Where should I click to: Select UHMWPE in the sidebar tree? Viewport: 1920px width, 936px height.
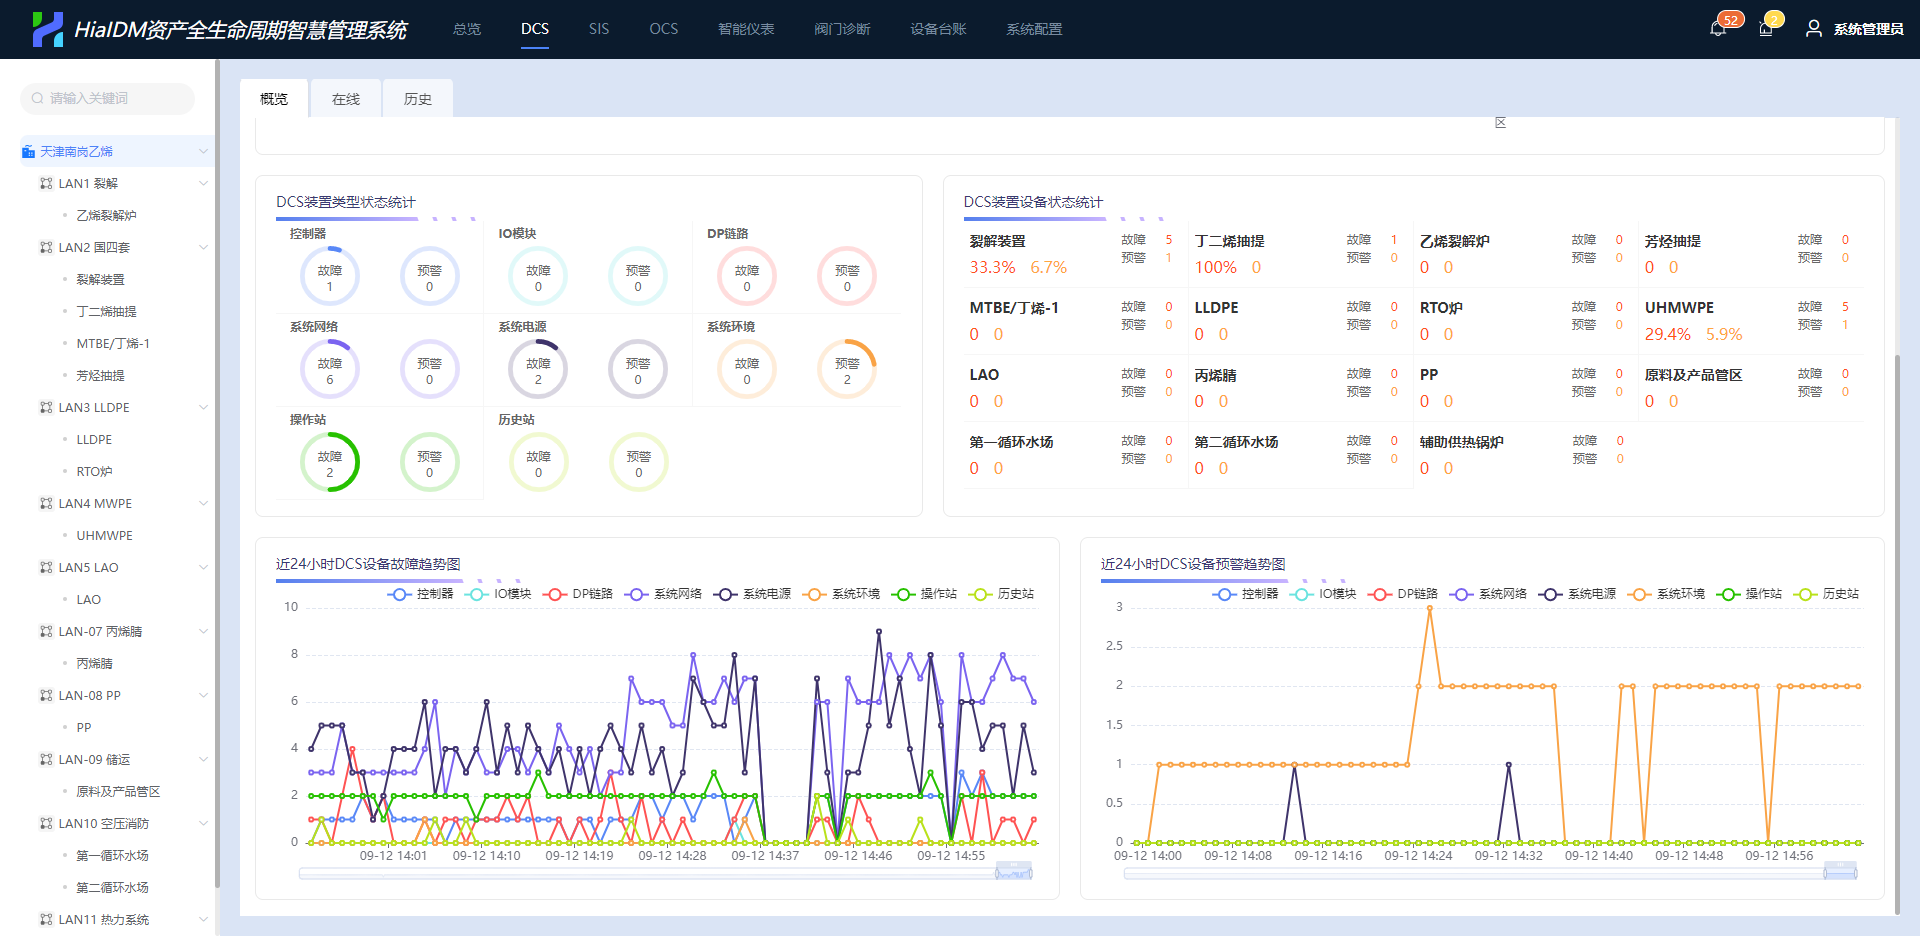click(x=104, y=535)
